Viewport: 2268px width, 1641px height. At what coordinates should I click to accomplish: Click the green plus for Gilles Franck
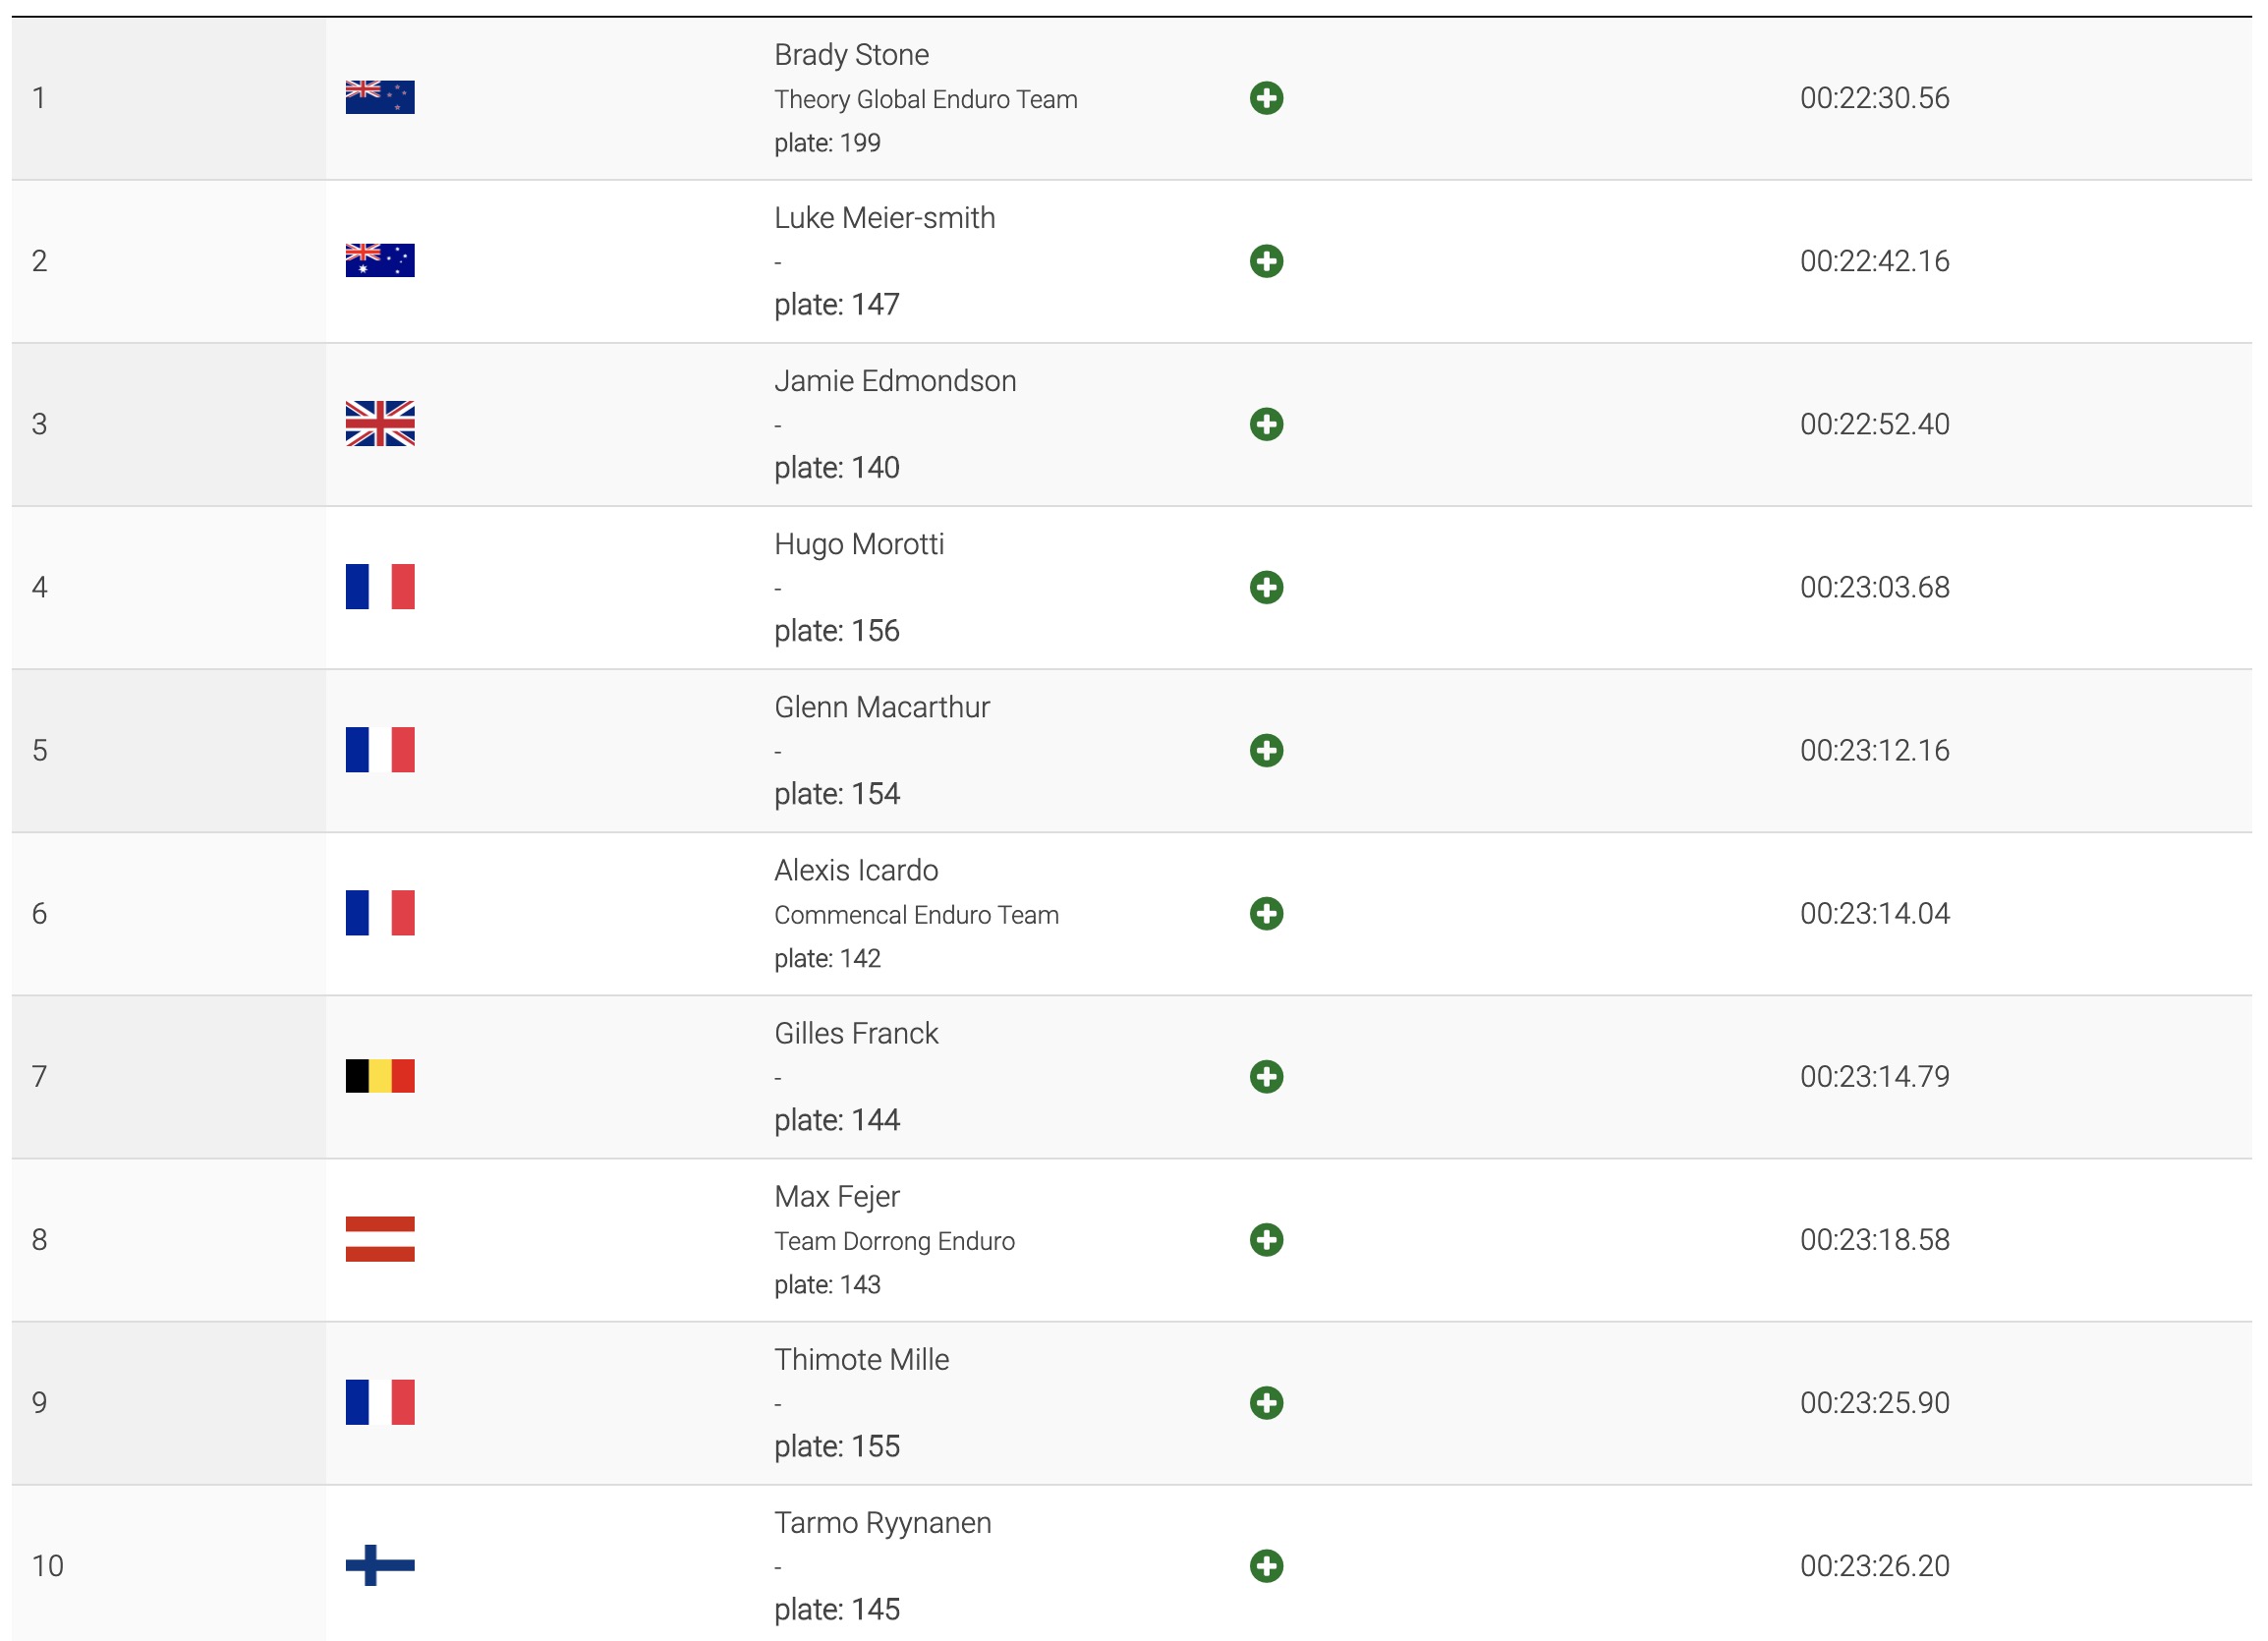coord(1266,1076)
